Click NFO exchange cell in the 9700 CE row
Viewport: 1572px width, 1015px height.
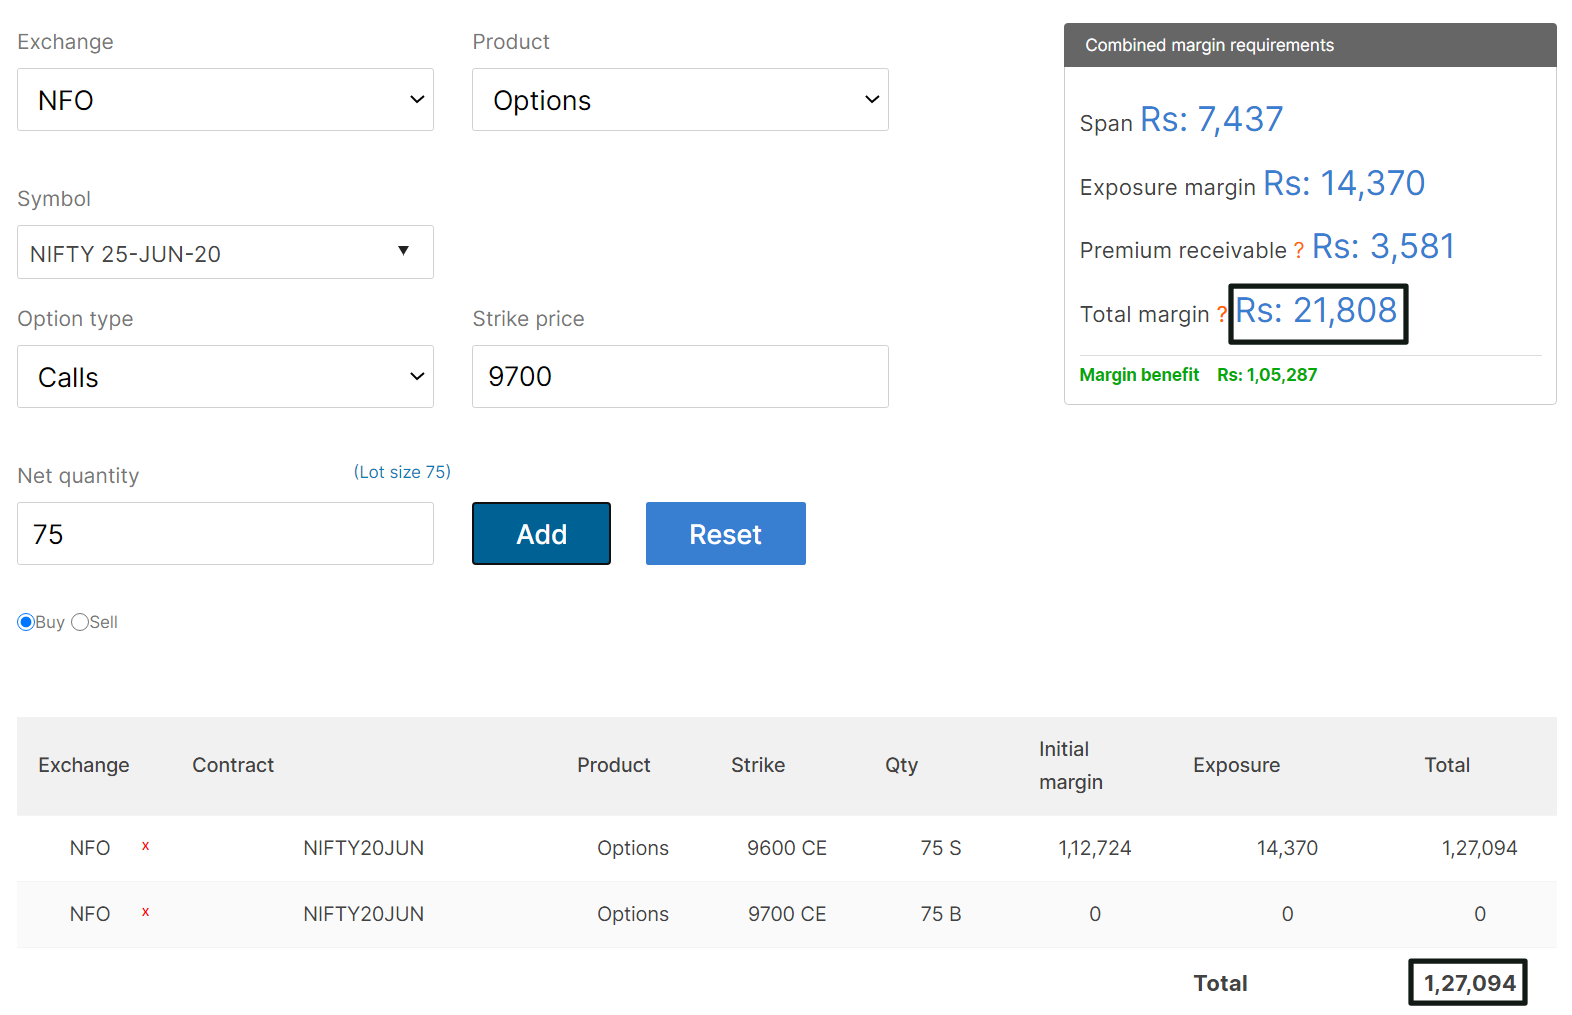(90, 914)
